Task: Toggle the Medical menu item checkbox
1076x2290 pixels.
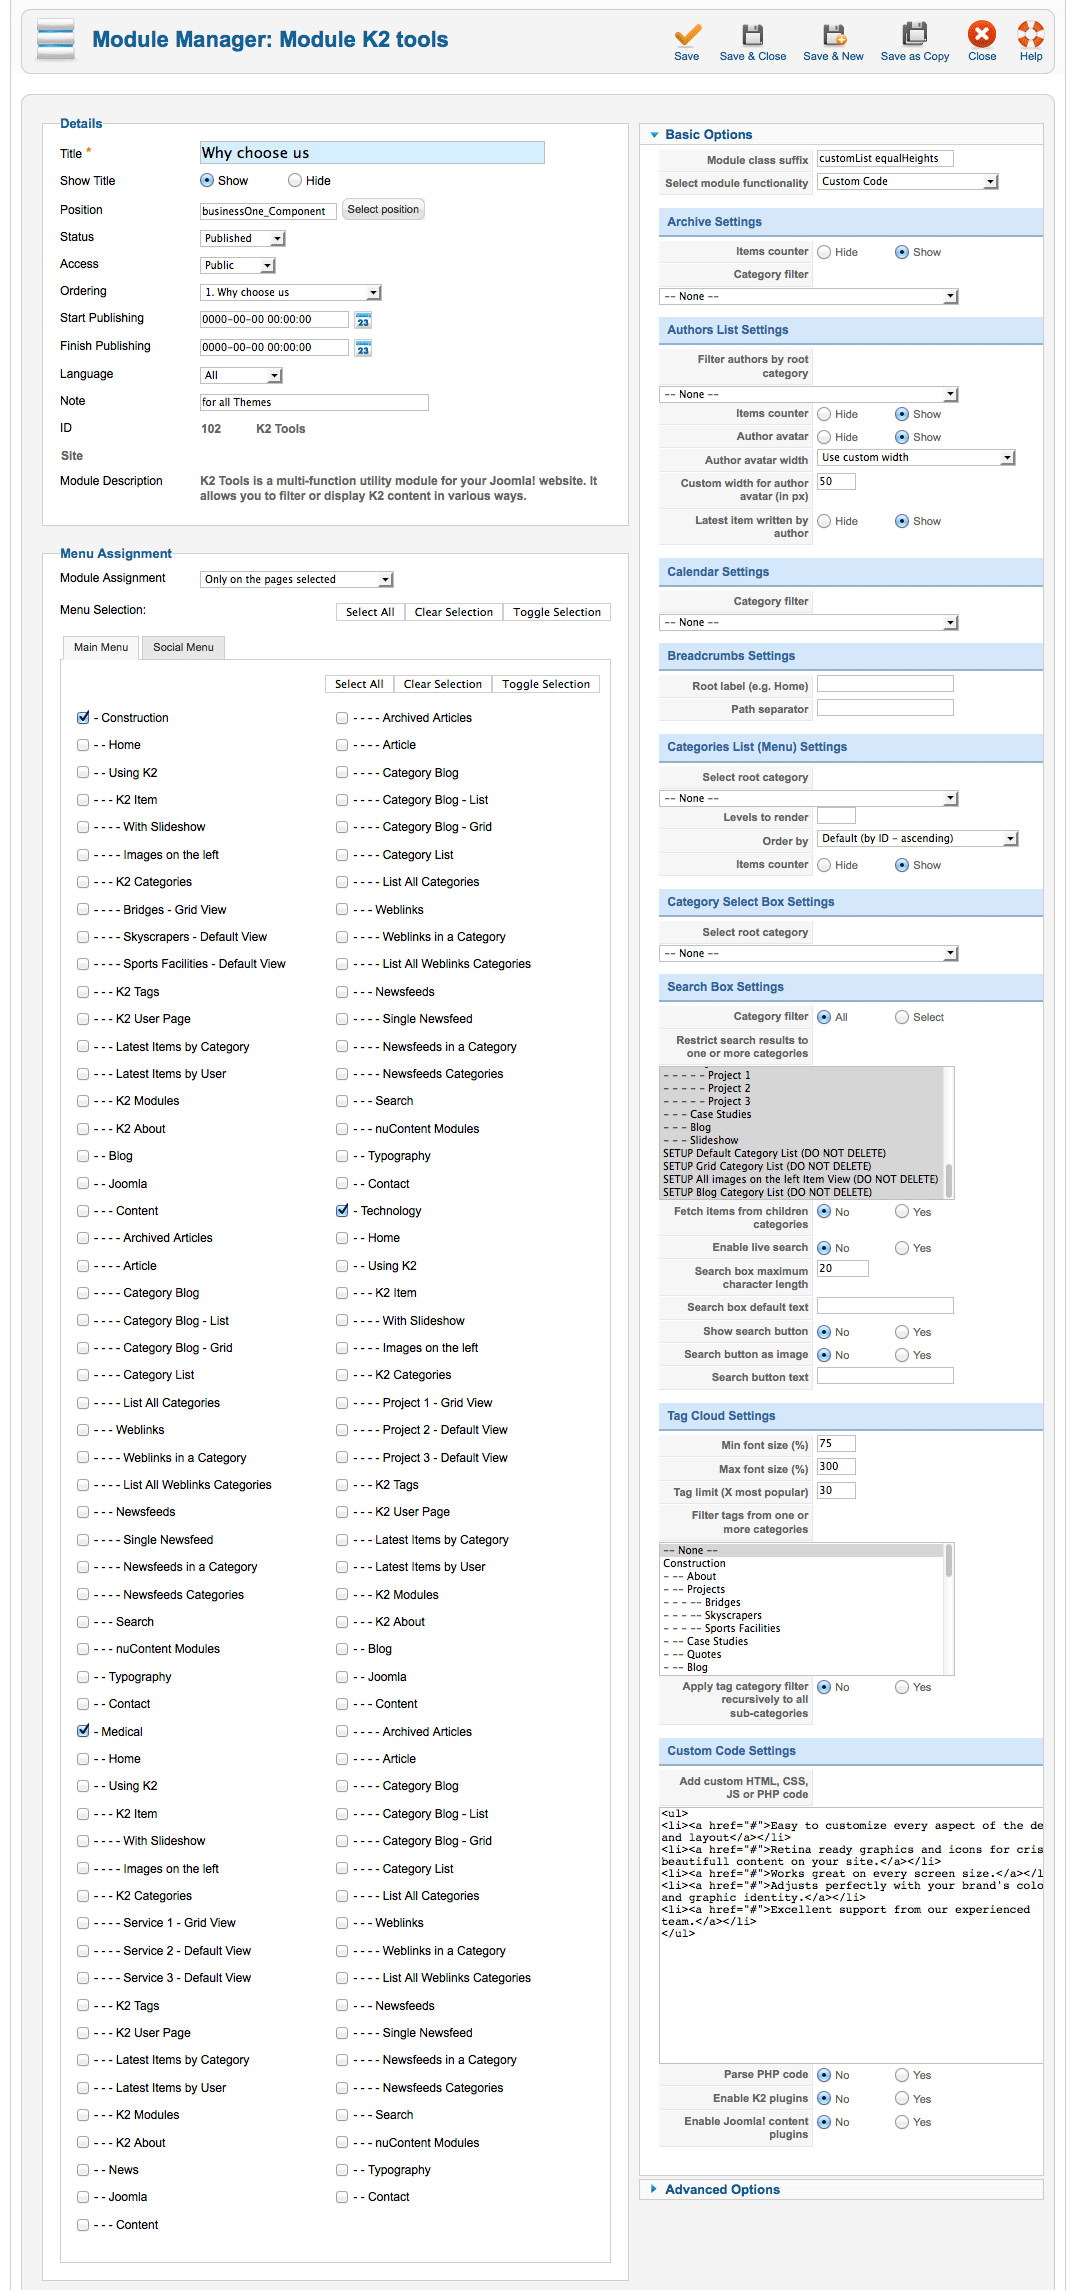Action: 83,1732
